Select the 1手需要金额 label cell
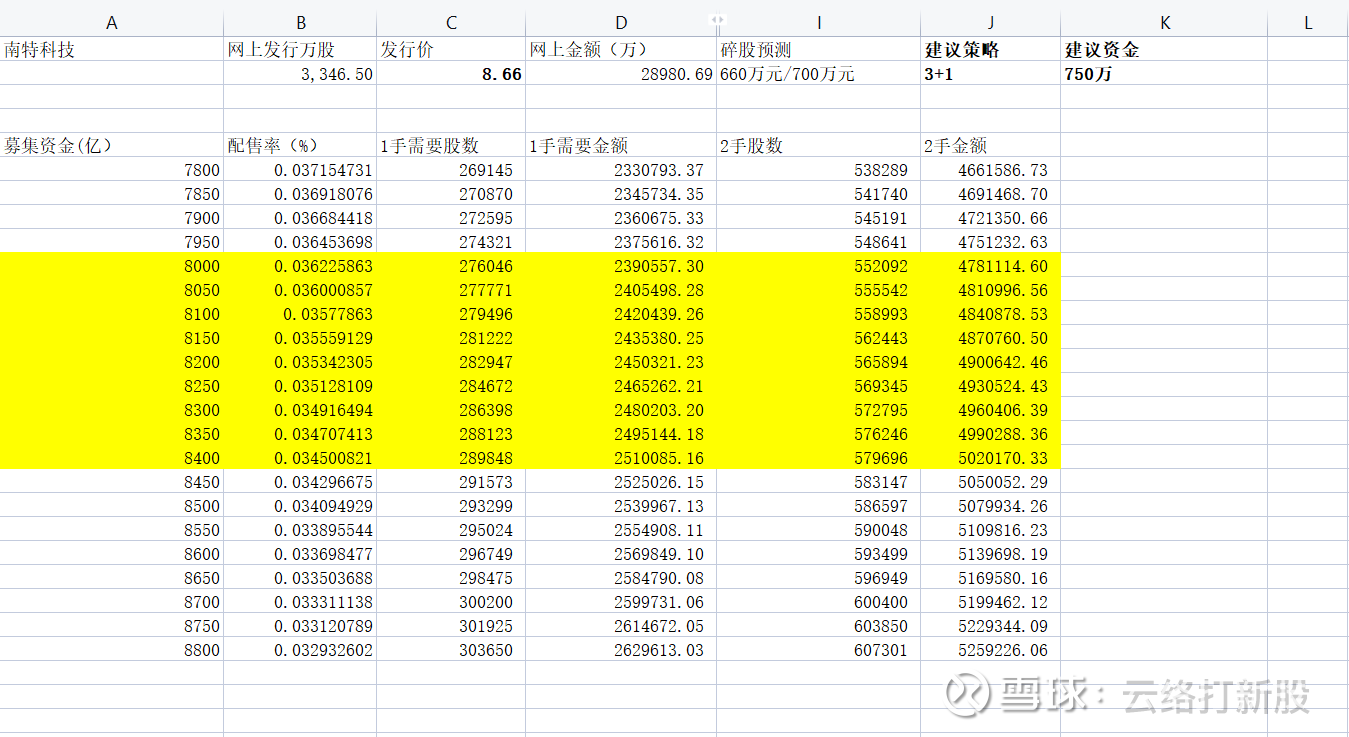 (621, 145)
